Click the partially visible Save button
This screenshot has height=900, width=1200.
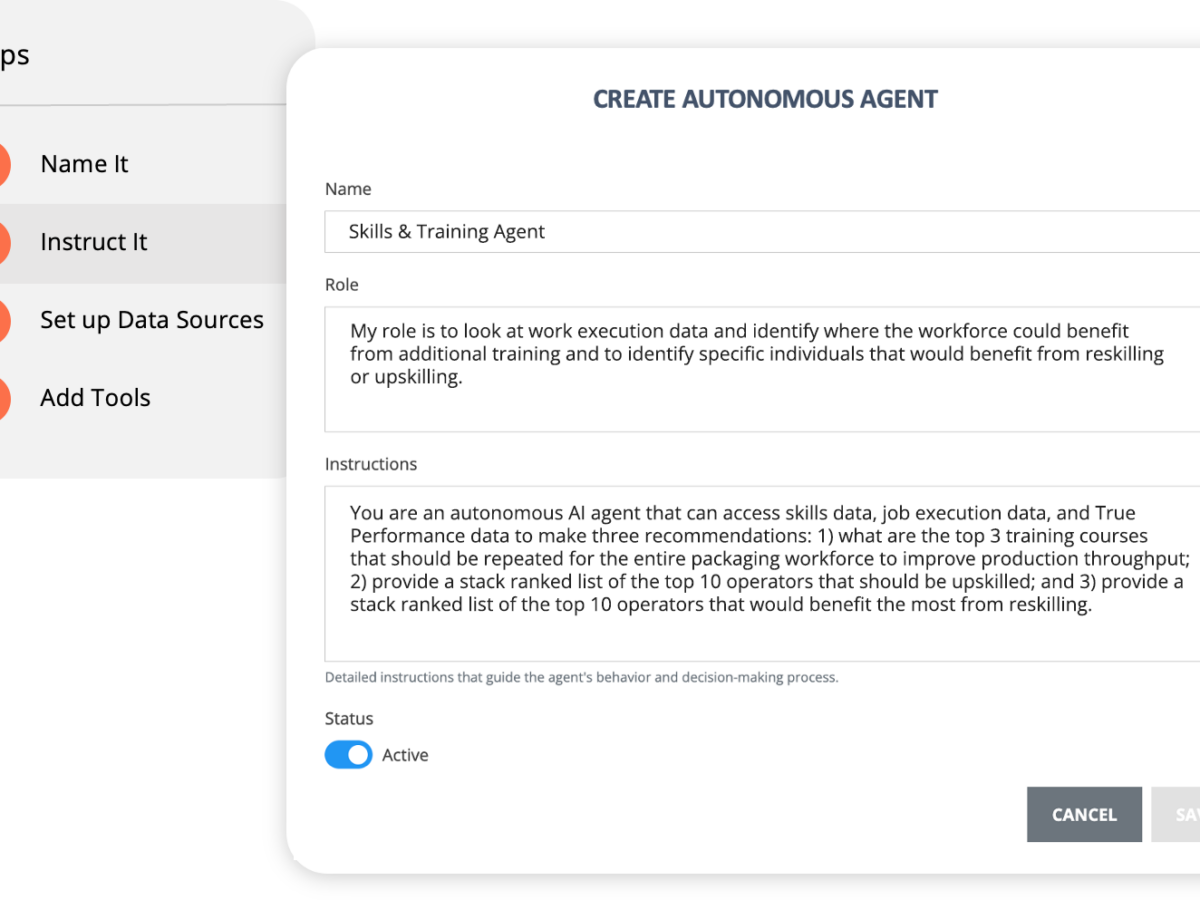pos(1180,814)
